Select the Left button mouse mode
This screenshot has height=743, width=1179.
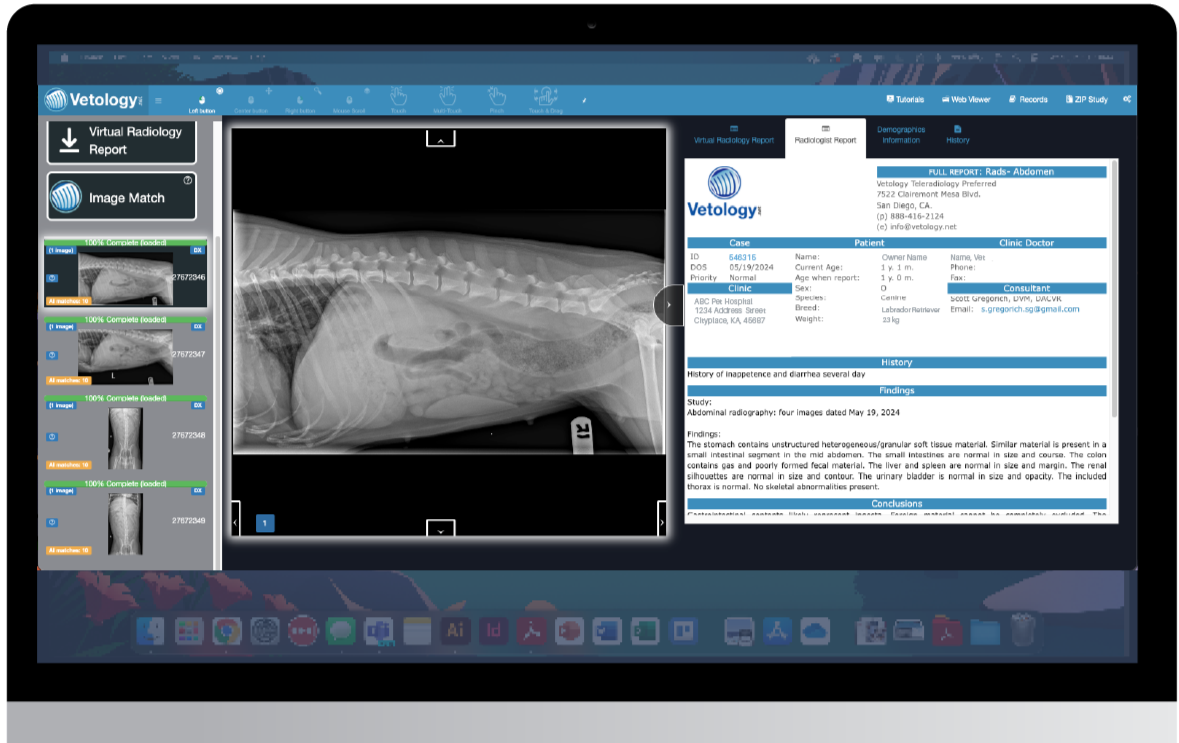point(201,100)
